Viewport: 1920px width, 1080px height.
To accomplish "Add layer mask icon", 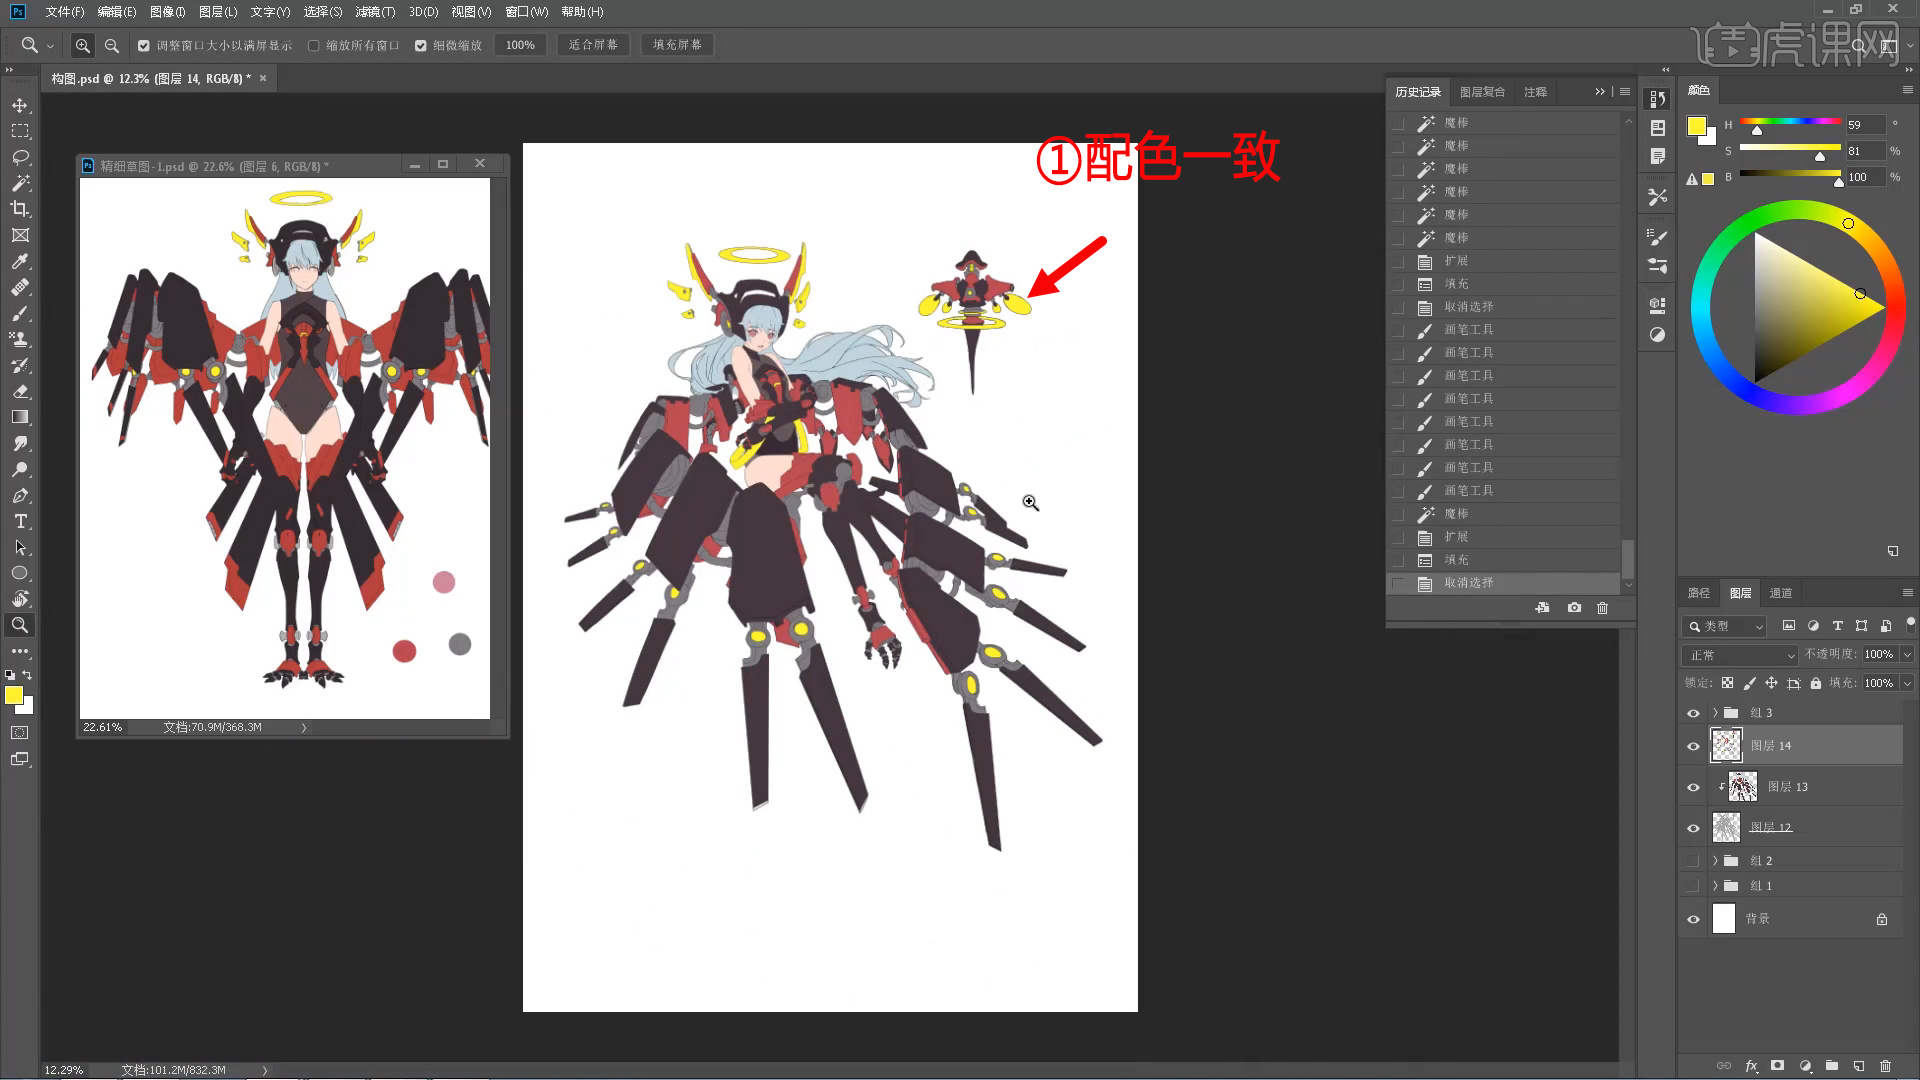I will click(1777, 1066).
